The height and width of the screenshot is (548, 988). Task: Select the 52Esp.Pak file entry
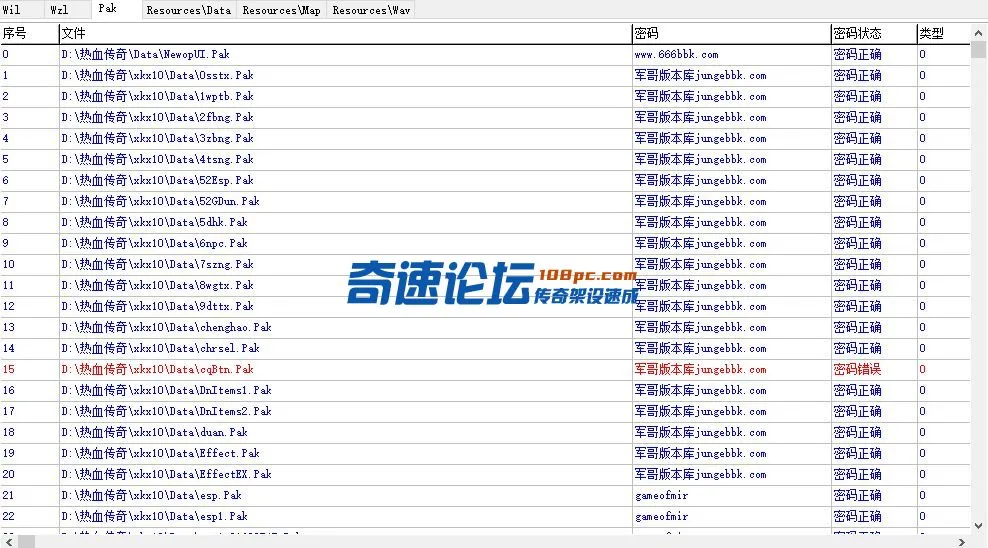[158, 180]
